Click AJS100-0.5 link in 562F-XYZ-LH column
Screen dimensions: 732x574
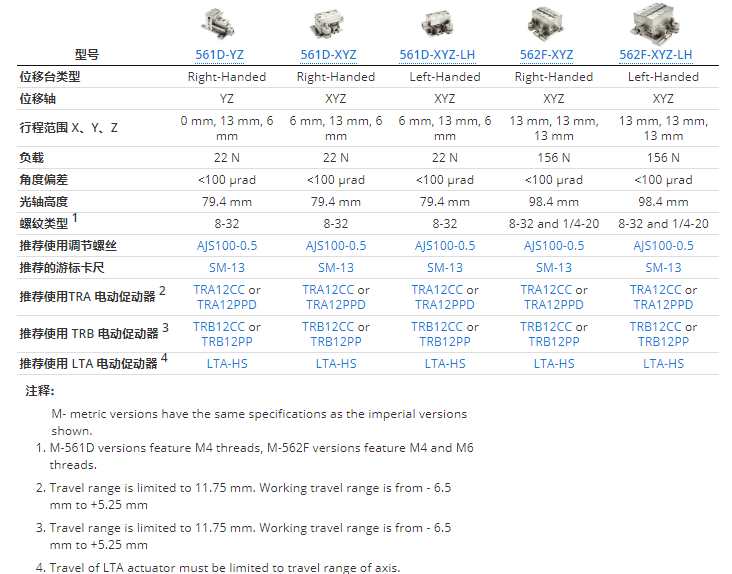tap(663, 246)
